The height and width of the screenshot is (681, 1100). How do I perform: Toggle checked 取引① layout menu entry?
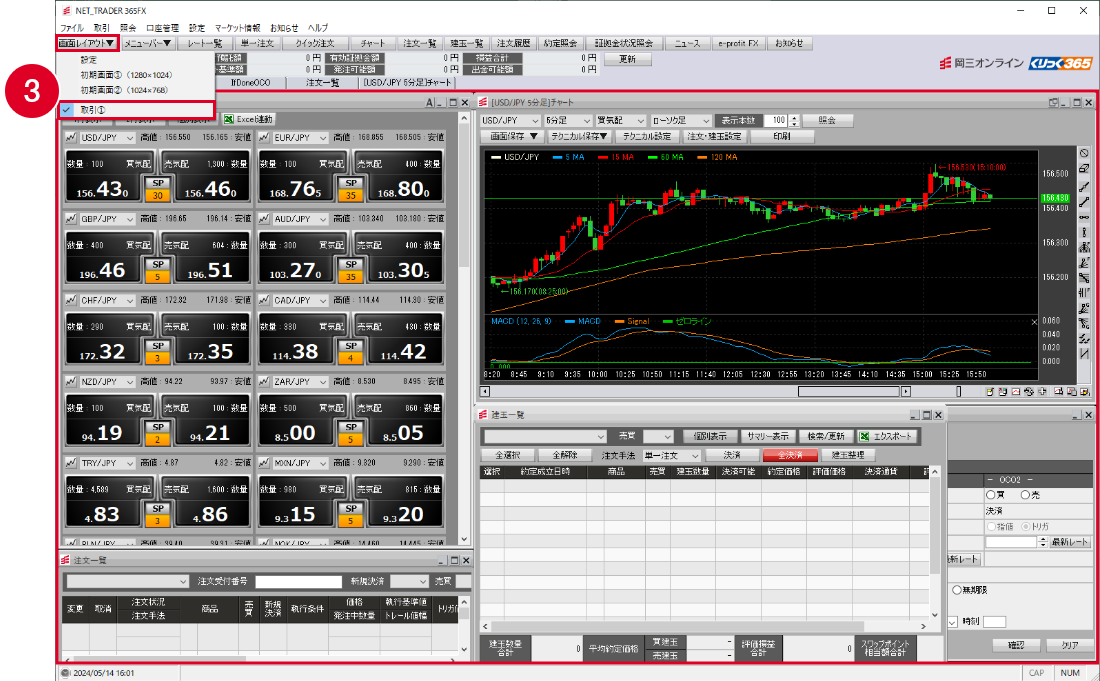pos(136,110)
